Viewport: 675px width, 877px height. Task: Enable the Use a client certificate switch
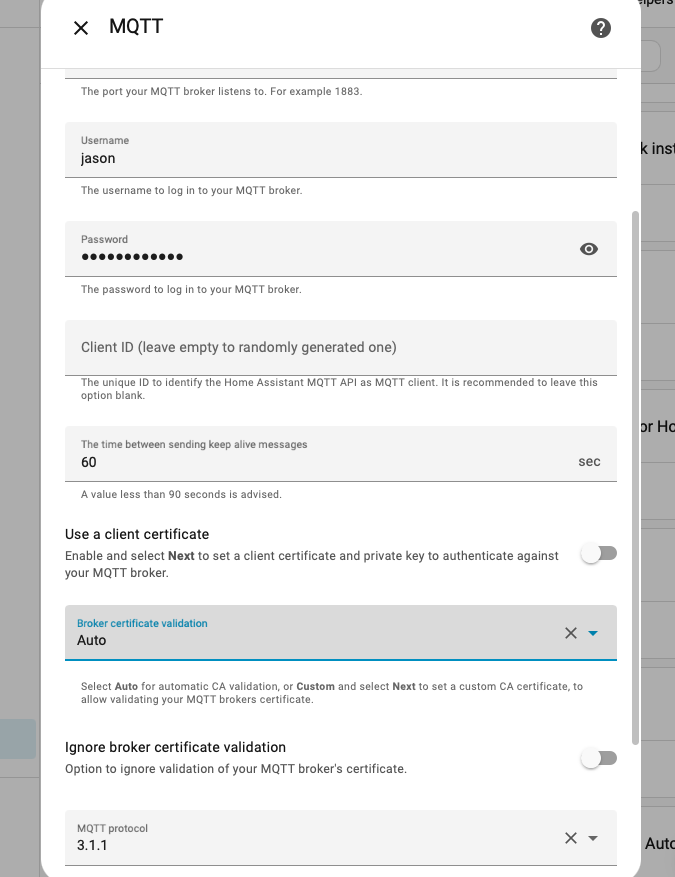pyautogui.click(x=599, y=553)
